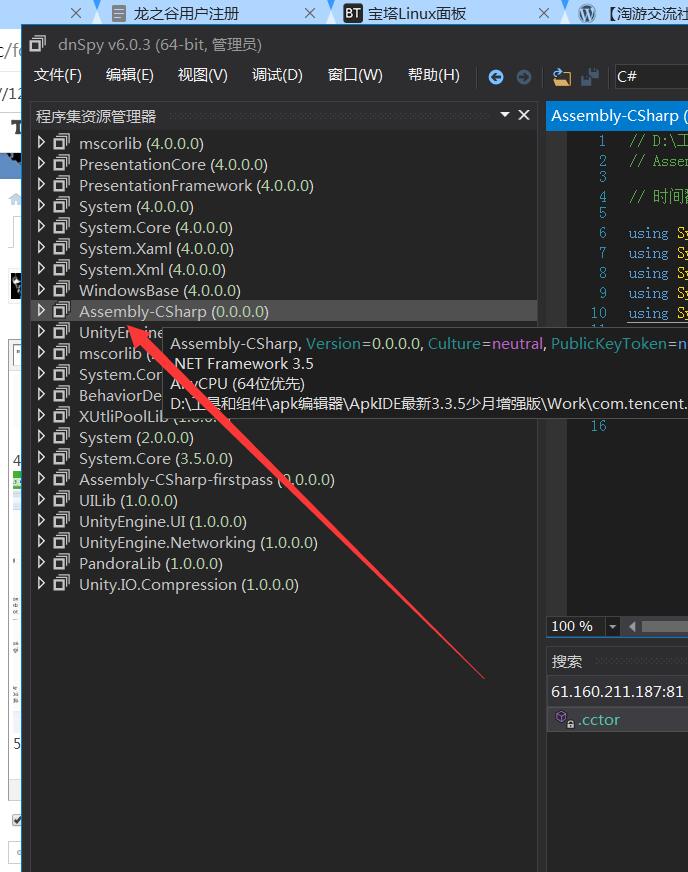Close the assembly explorer panel
The height and width of the screenshot is (872, 688).
(523, 115)
